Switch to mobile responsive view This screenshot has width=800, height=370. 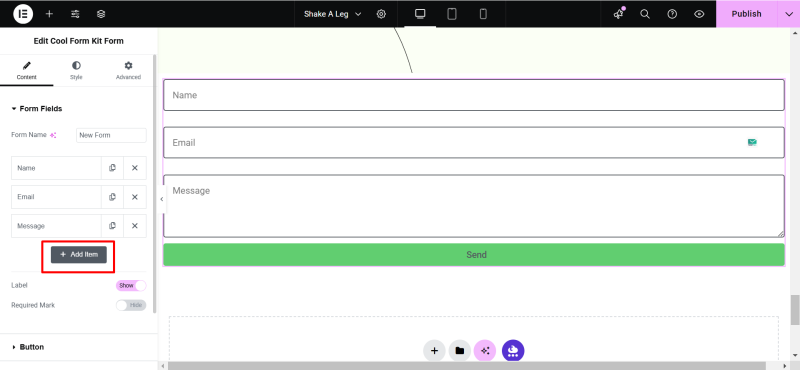483,14
